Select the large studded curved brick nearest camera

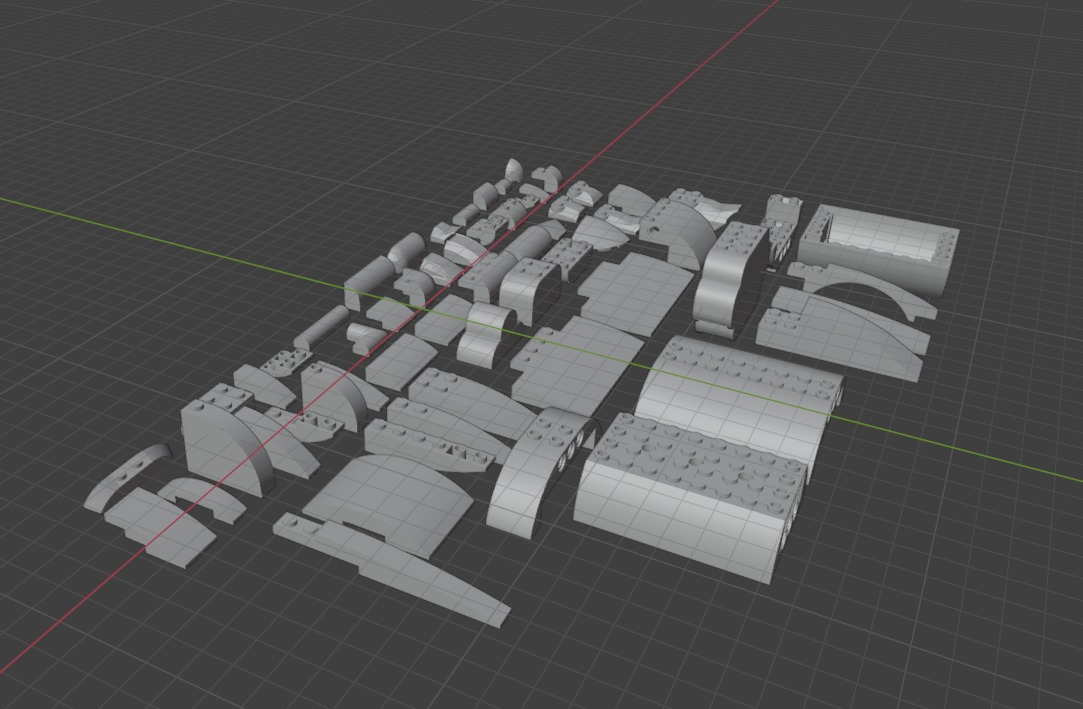[x=691, y=497]
